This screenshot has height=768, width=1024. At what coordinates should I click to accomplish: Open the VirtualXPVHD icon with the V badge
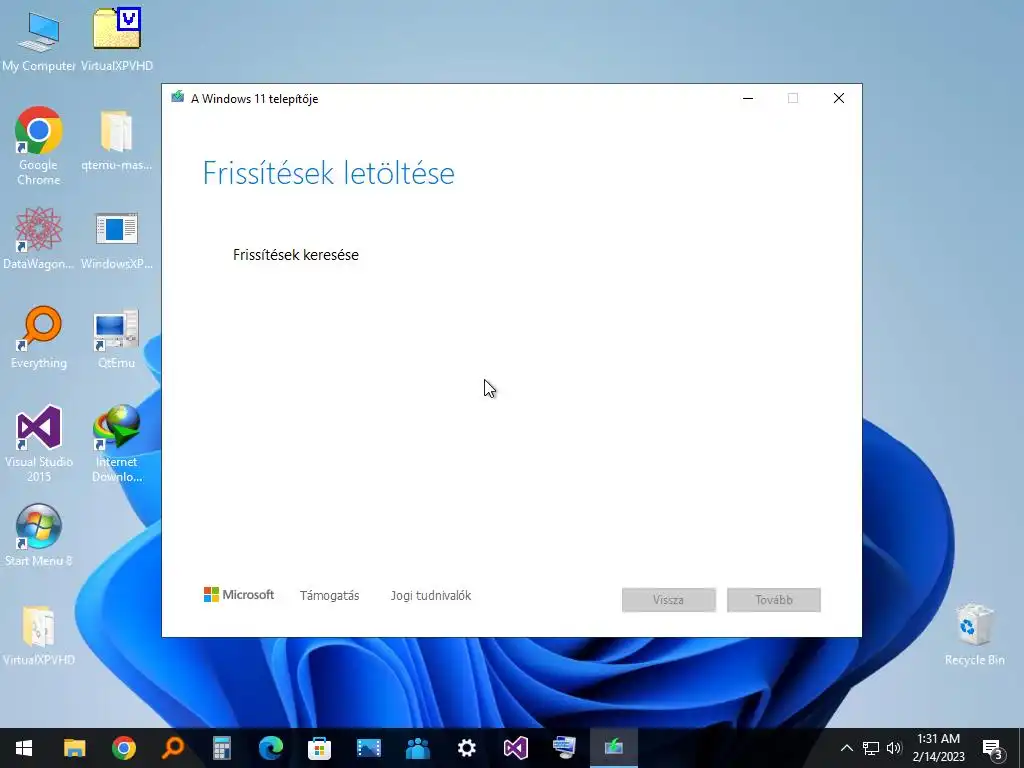click(116, 39)
